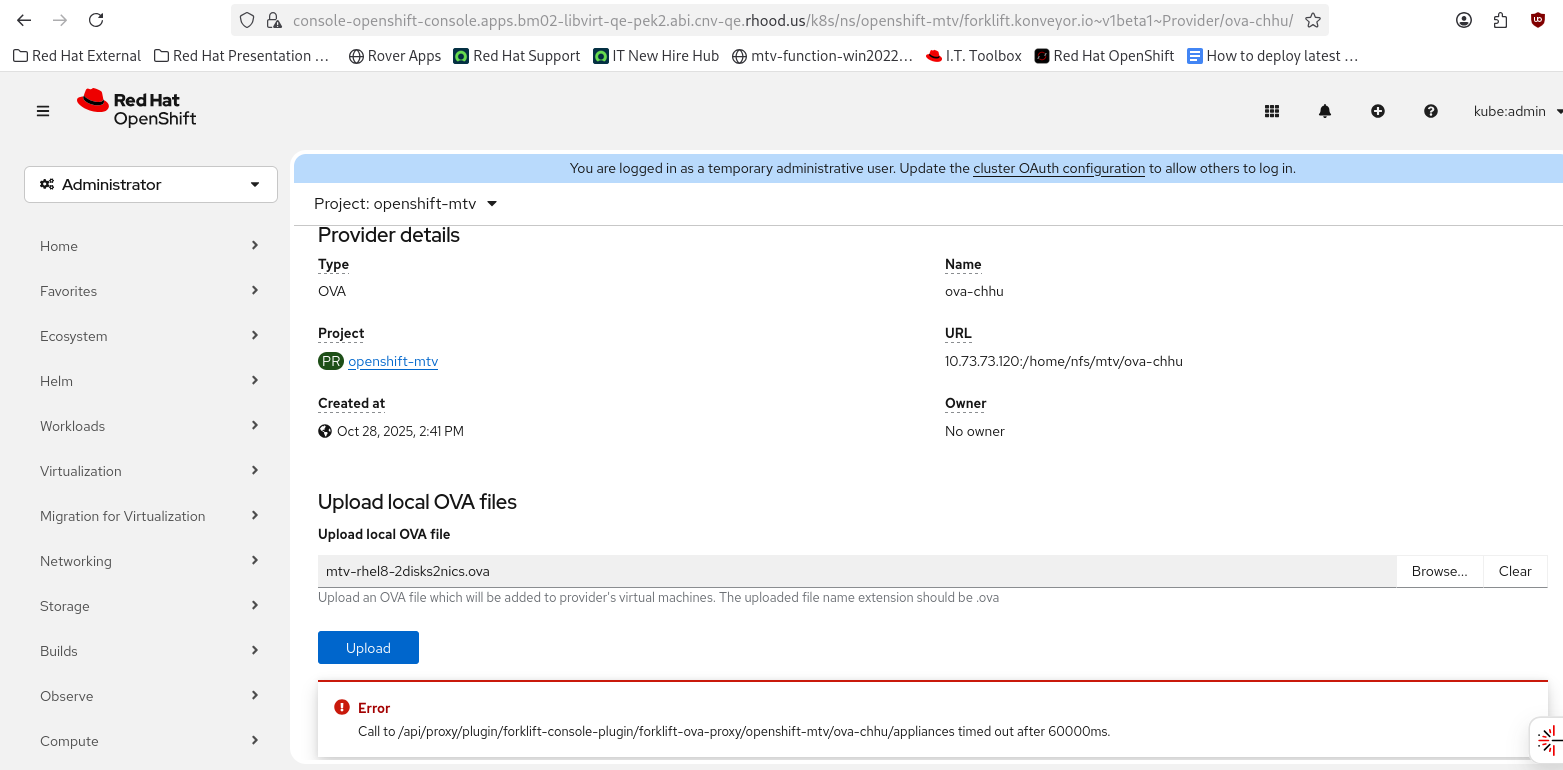The height and width of the screenshot is (770, 1563).
Task: Expand the Virtualization navigation section
Action: pos(151,471)
